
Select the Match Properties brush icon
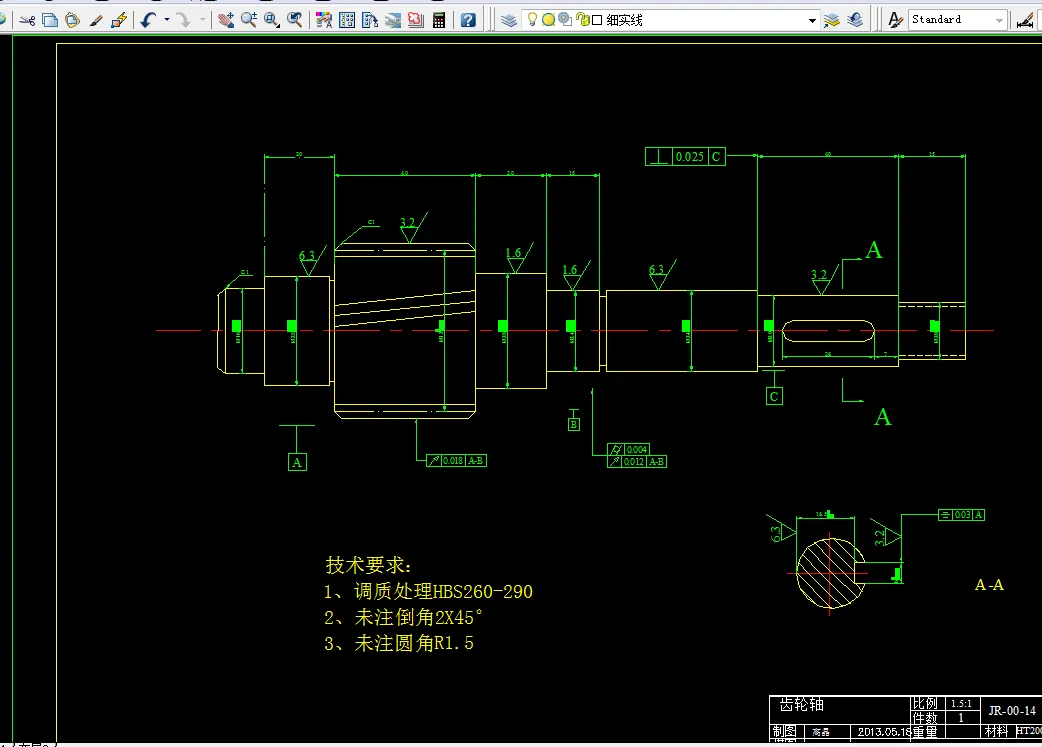(x=96, y=20)
